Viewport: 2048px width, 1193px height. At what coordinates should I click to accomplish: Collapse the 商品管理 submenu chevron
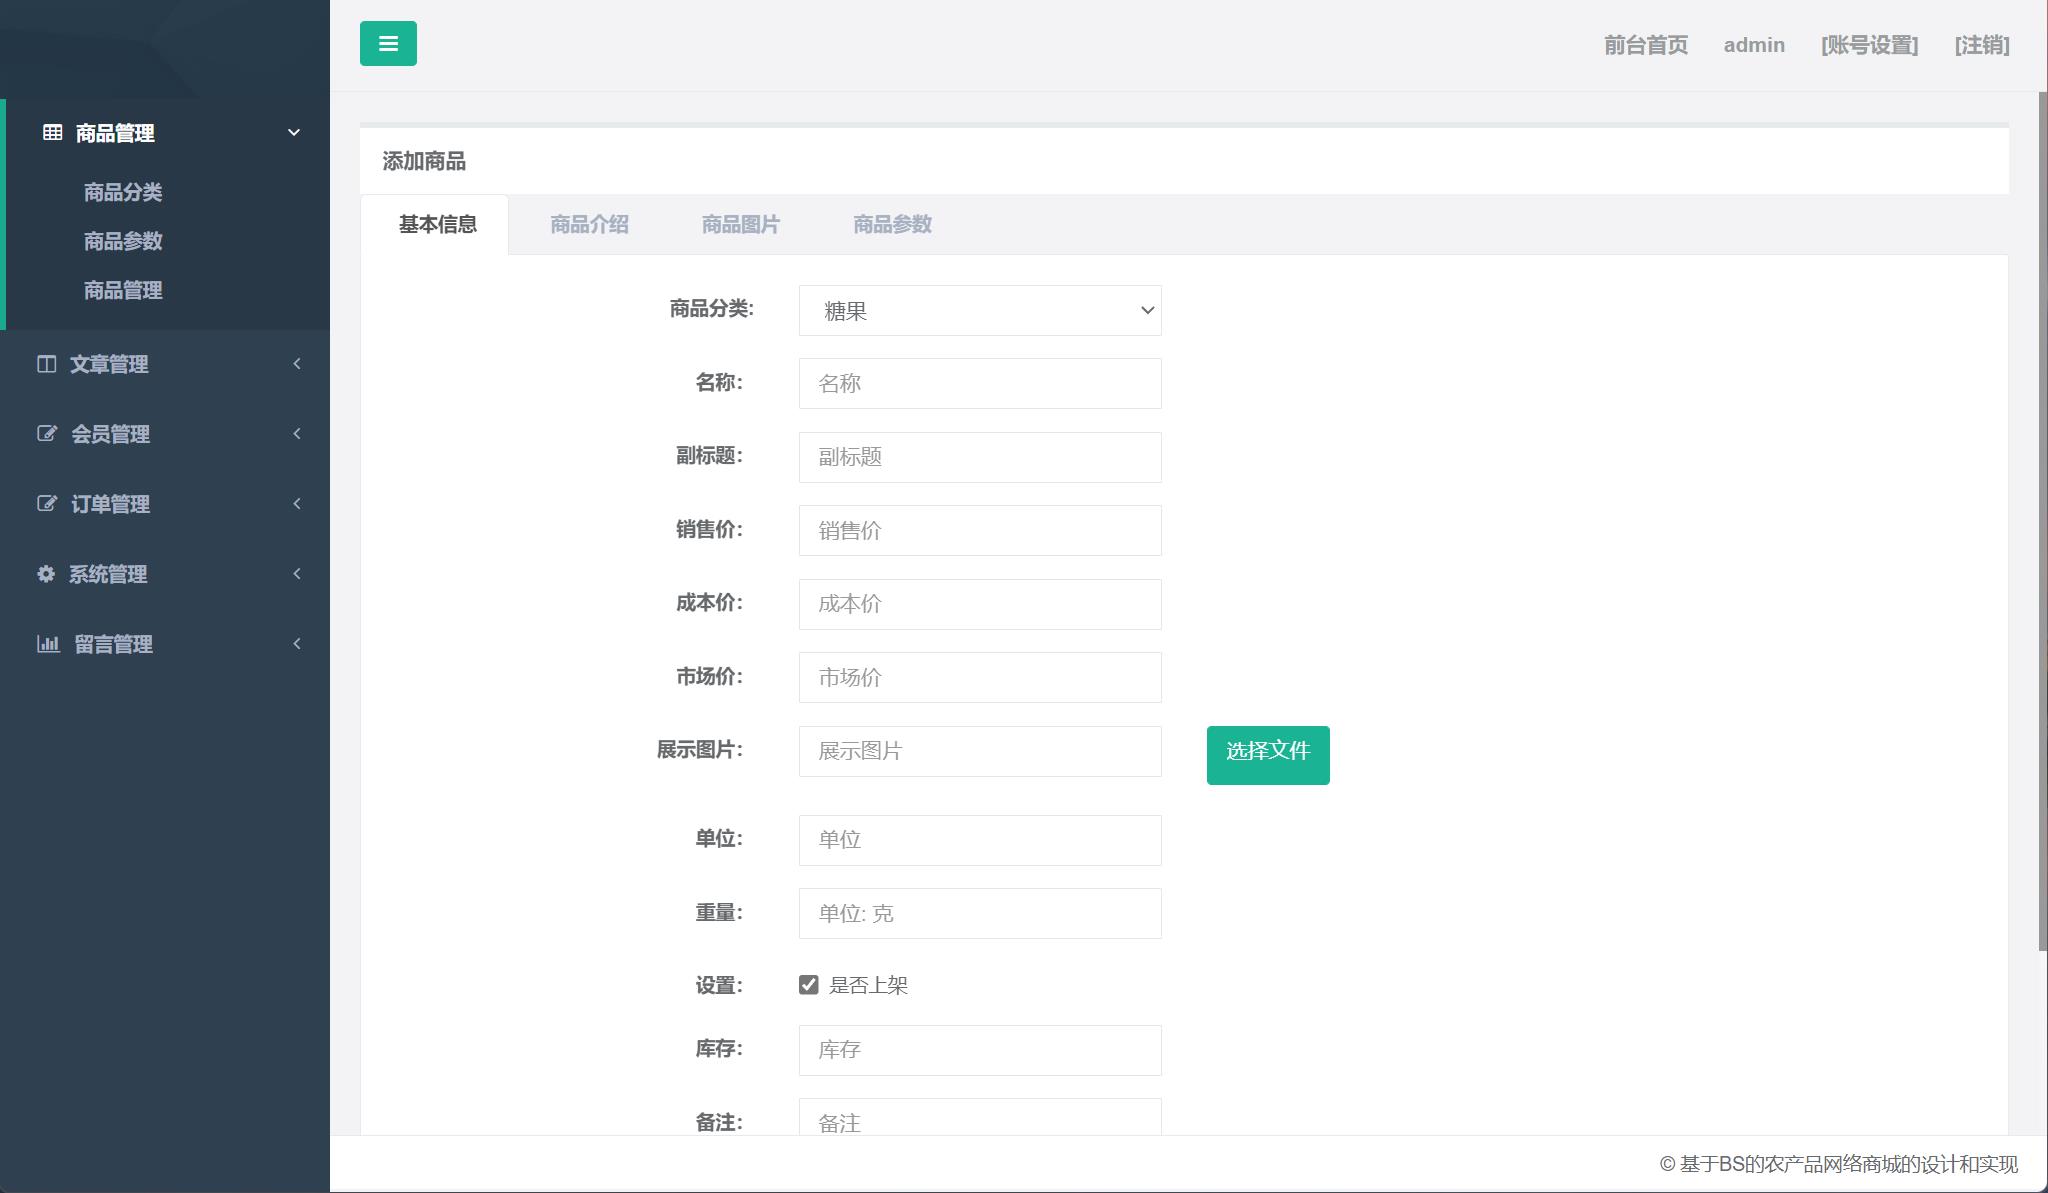pyautogui.click(x=293, y=131)
